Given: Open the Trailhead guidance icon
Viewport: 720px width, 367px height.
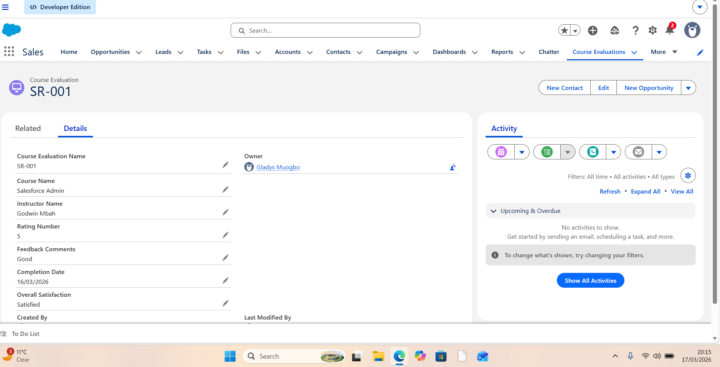Looking at the screenshot, I should (x=614, y=30).
